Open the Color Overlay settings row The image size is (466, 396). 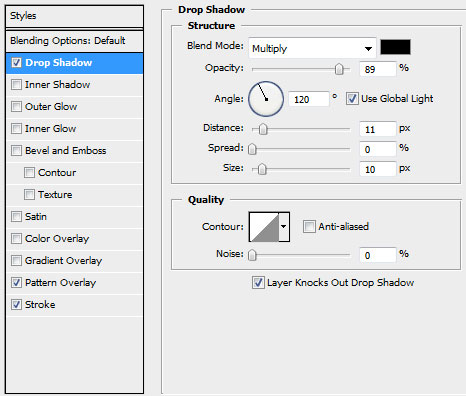tap(74, 239)
